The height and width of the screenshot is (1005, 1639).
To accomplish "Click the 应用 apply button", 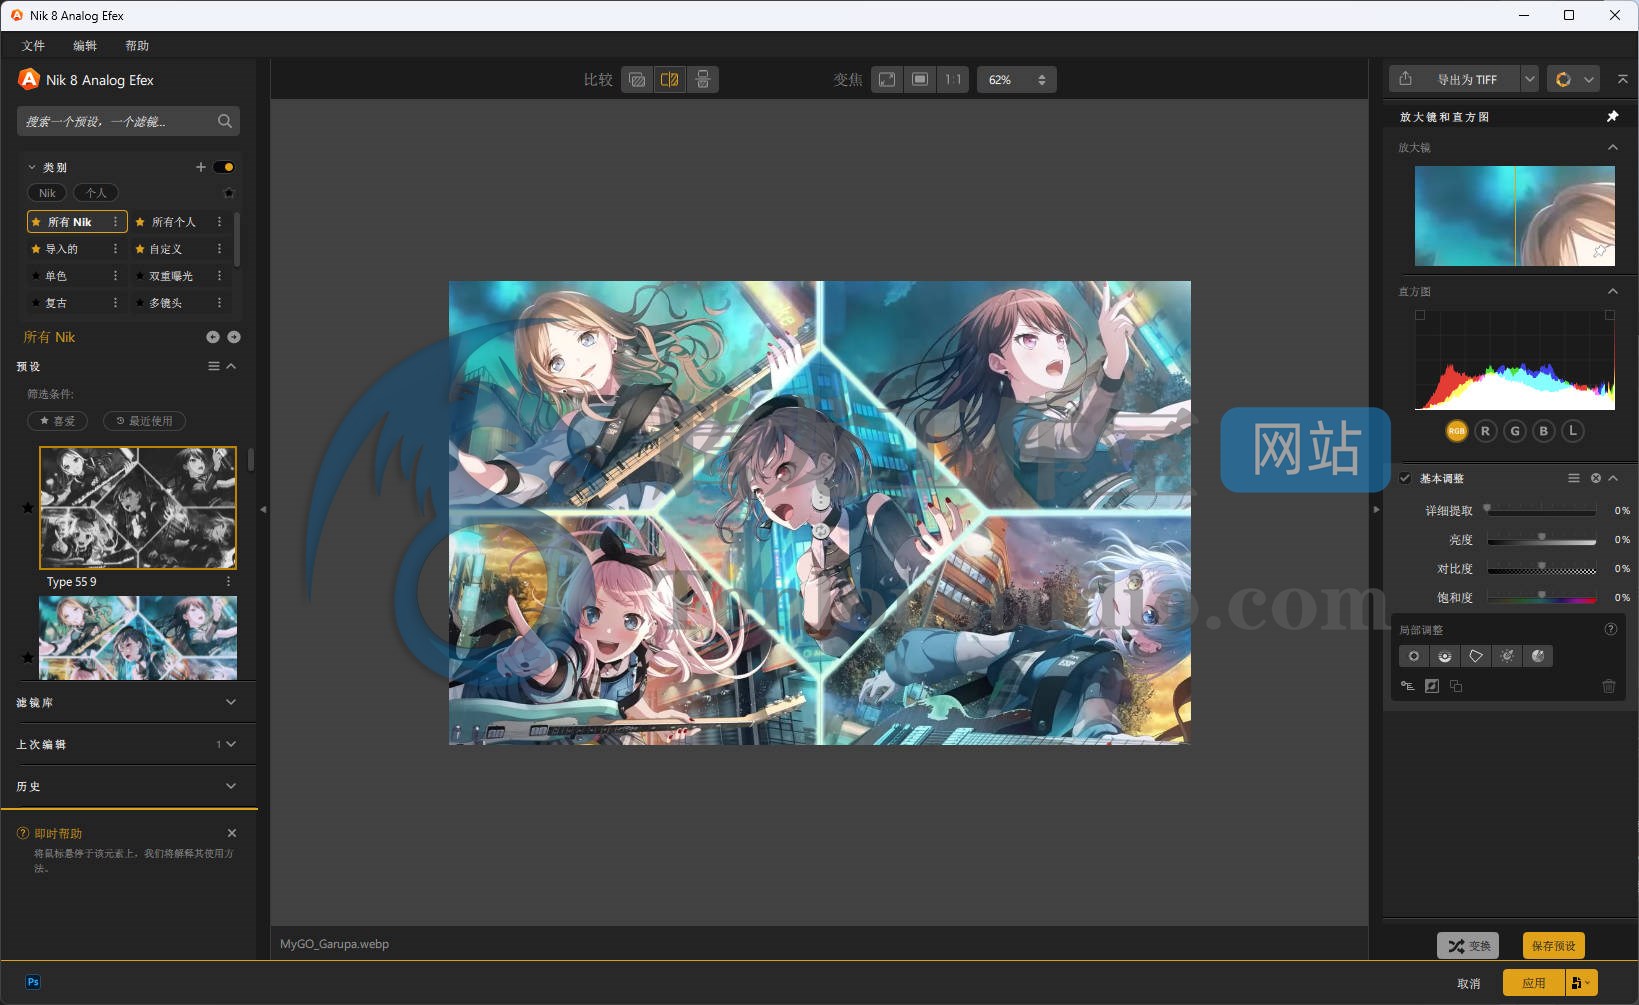I will tap(1534, 983).
